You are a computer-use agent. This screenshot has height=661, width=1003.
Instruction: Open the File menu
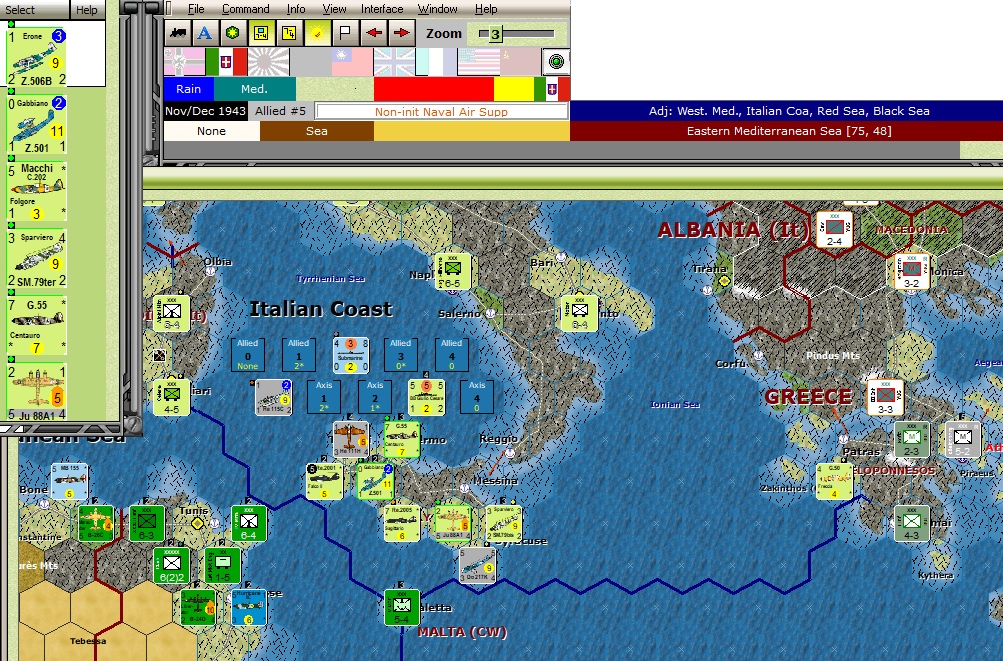coord(196,9)
